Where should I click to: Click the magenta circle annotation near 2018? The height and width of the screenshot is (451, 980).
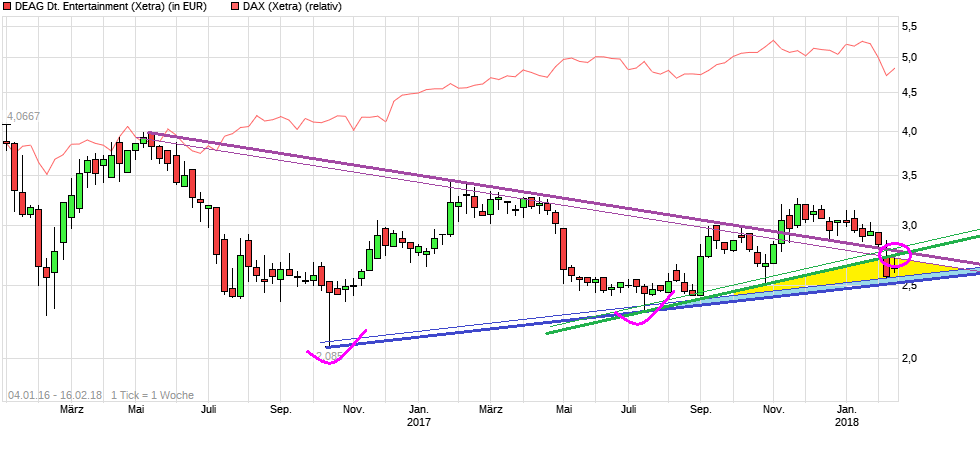tap(893, 256)
